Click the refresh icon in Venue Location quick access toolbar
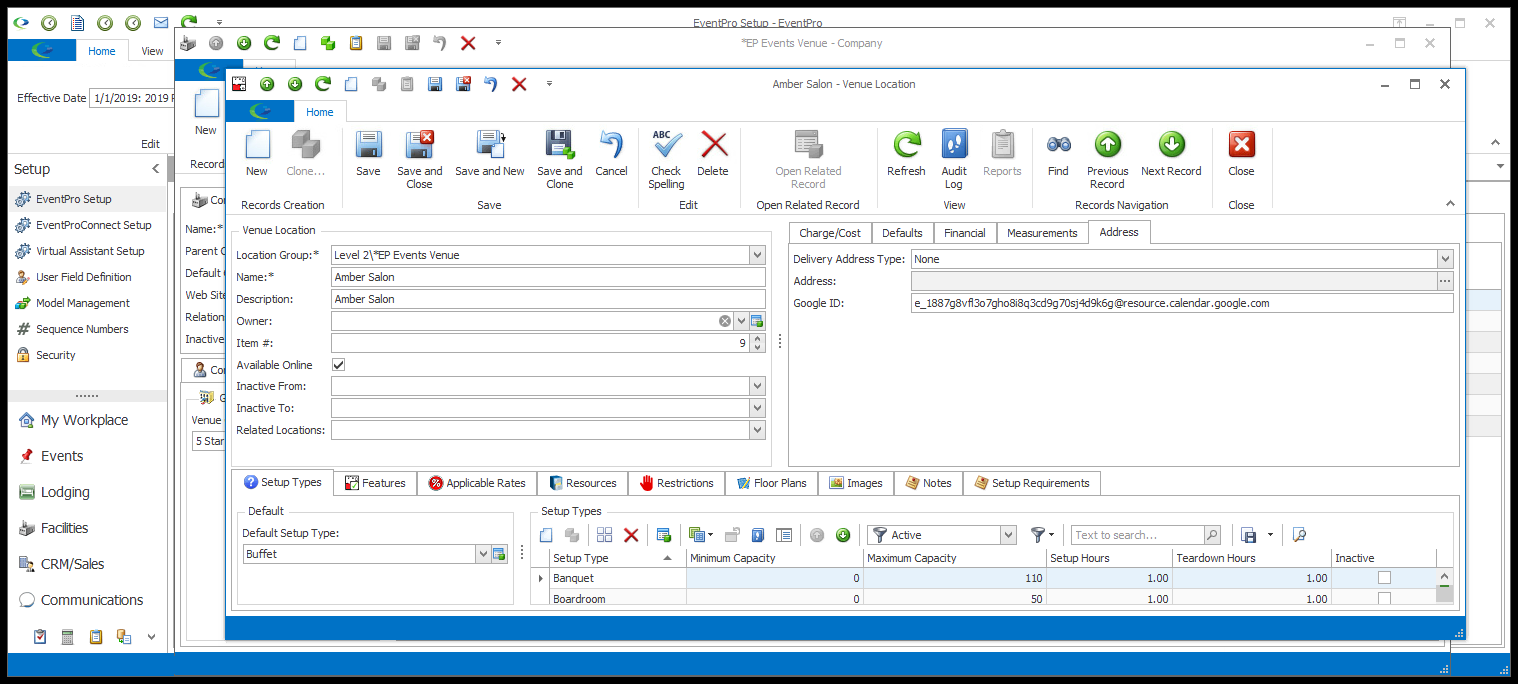The image size is (1518, 684). pyautogui.click(x=322, y=85)
